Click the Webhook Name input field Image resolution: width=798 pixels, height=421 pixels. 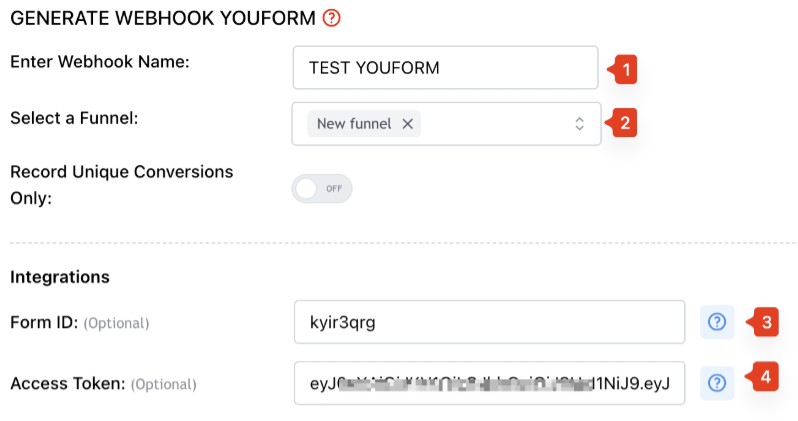[445, 68]
